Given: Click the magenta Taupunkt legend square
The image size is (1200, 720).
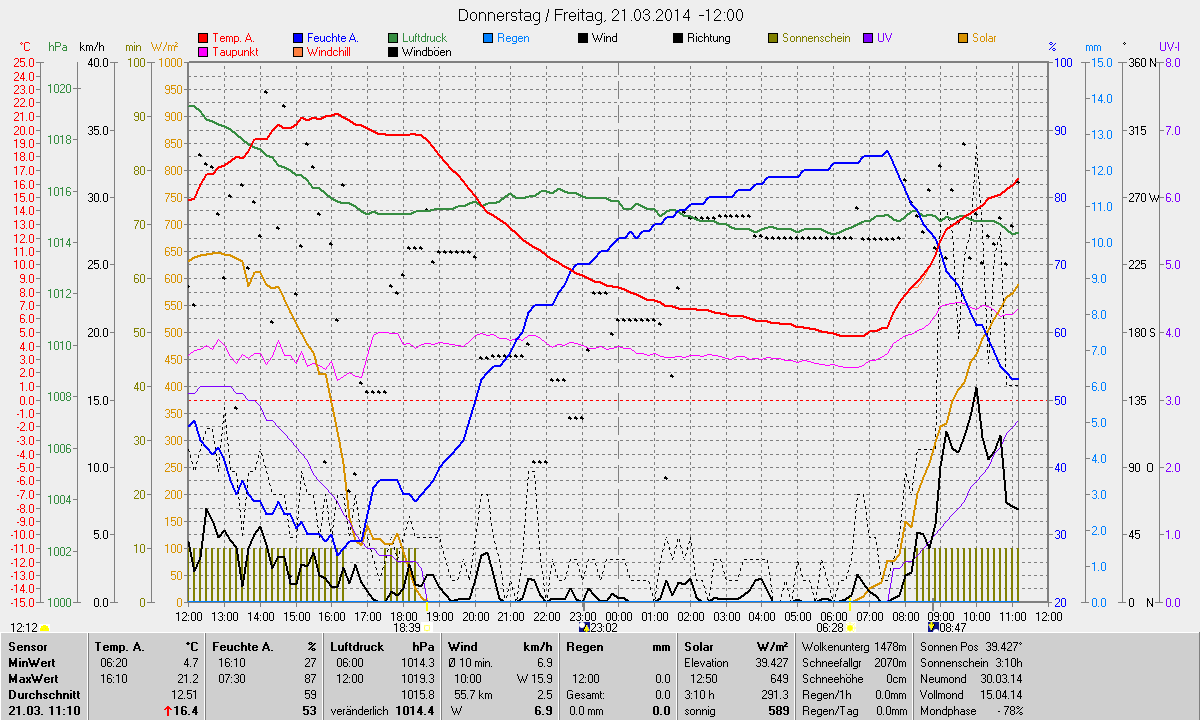Looking at the screenshot, I should pyautogui.click(x=204, y=51).
